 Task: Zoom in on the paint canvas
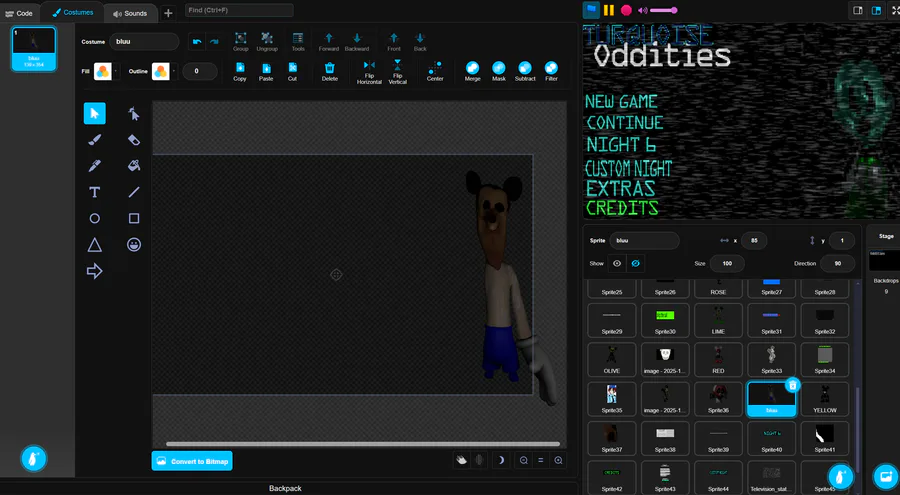[x=558, y=460]
